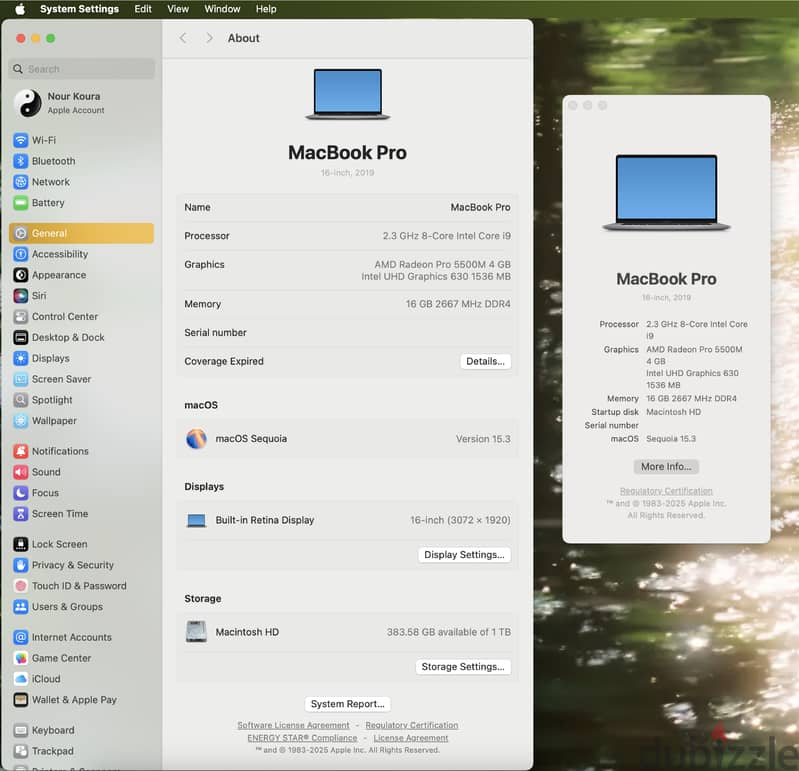Click the Trackpad sidebar icon
The image size is (799, 771).
point(20,752)
